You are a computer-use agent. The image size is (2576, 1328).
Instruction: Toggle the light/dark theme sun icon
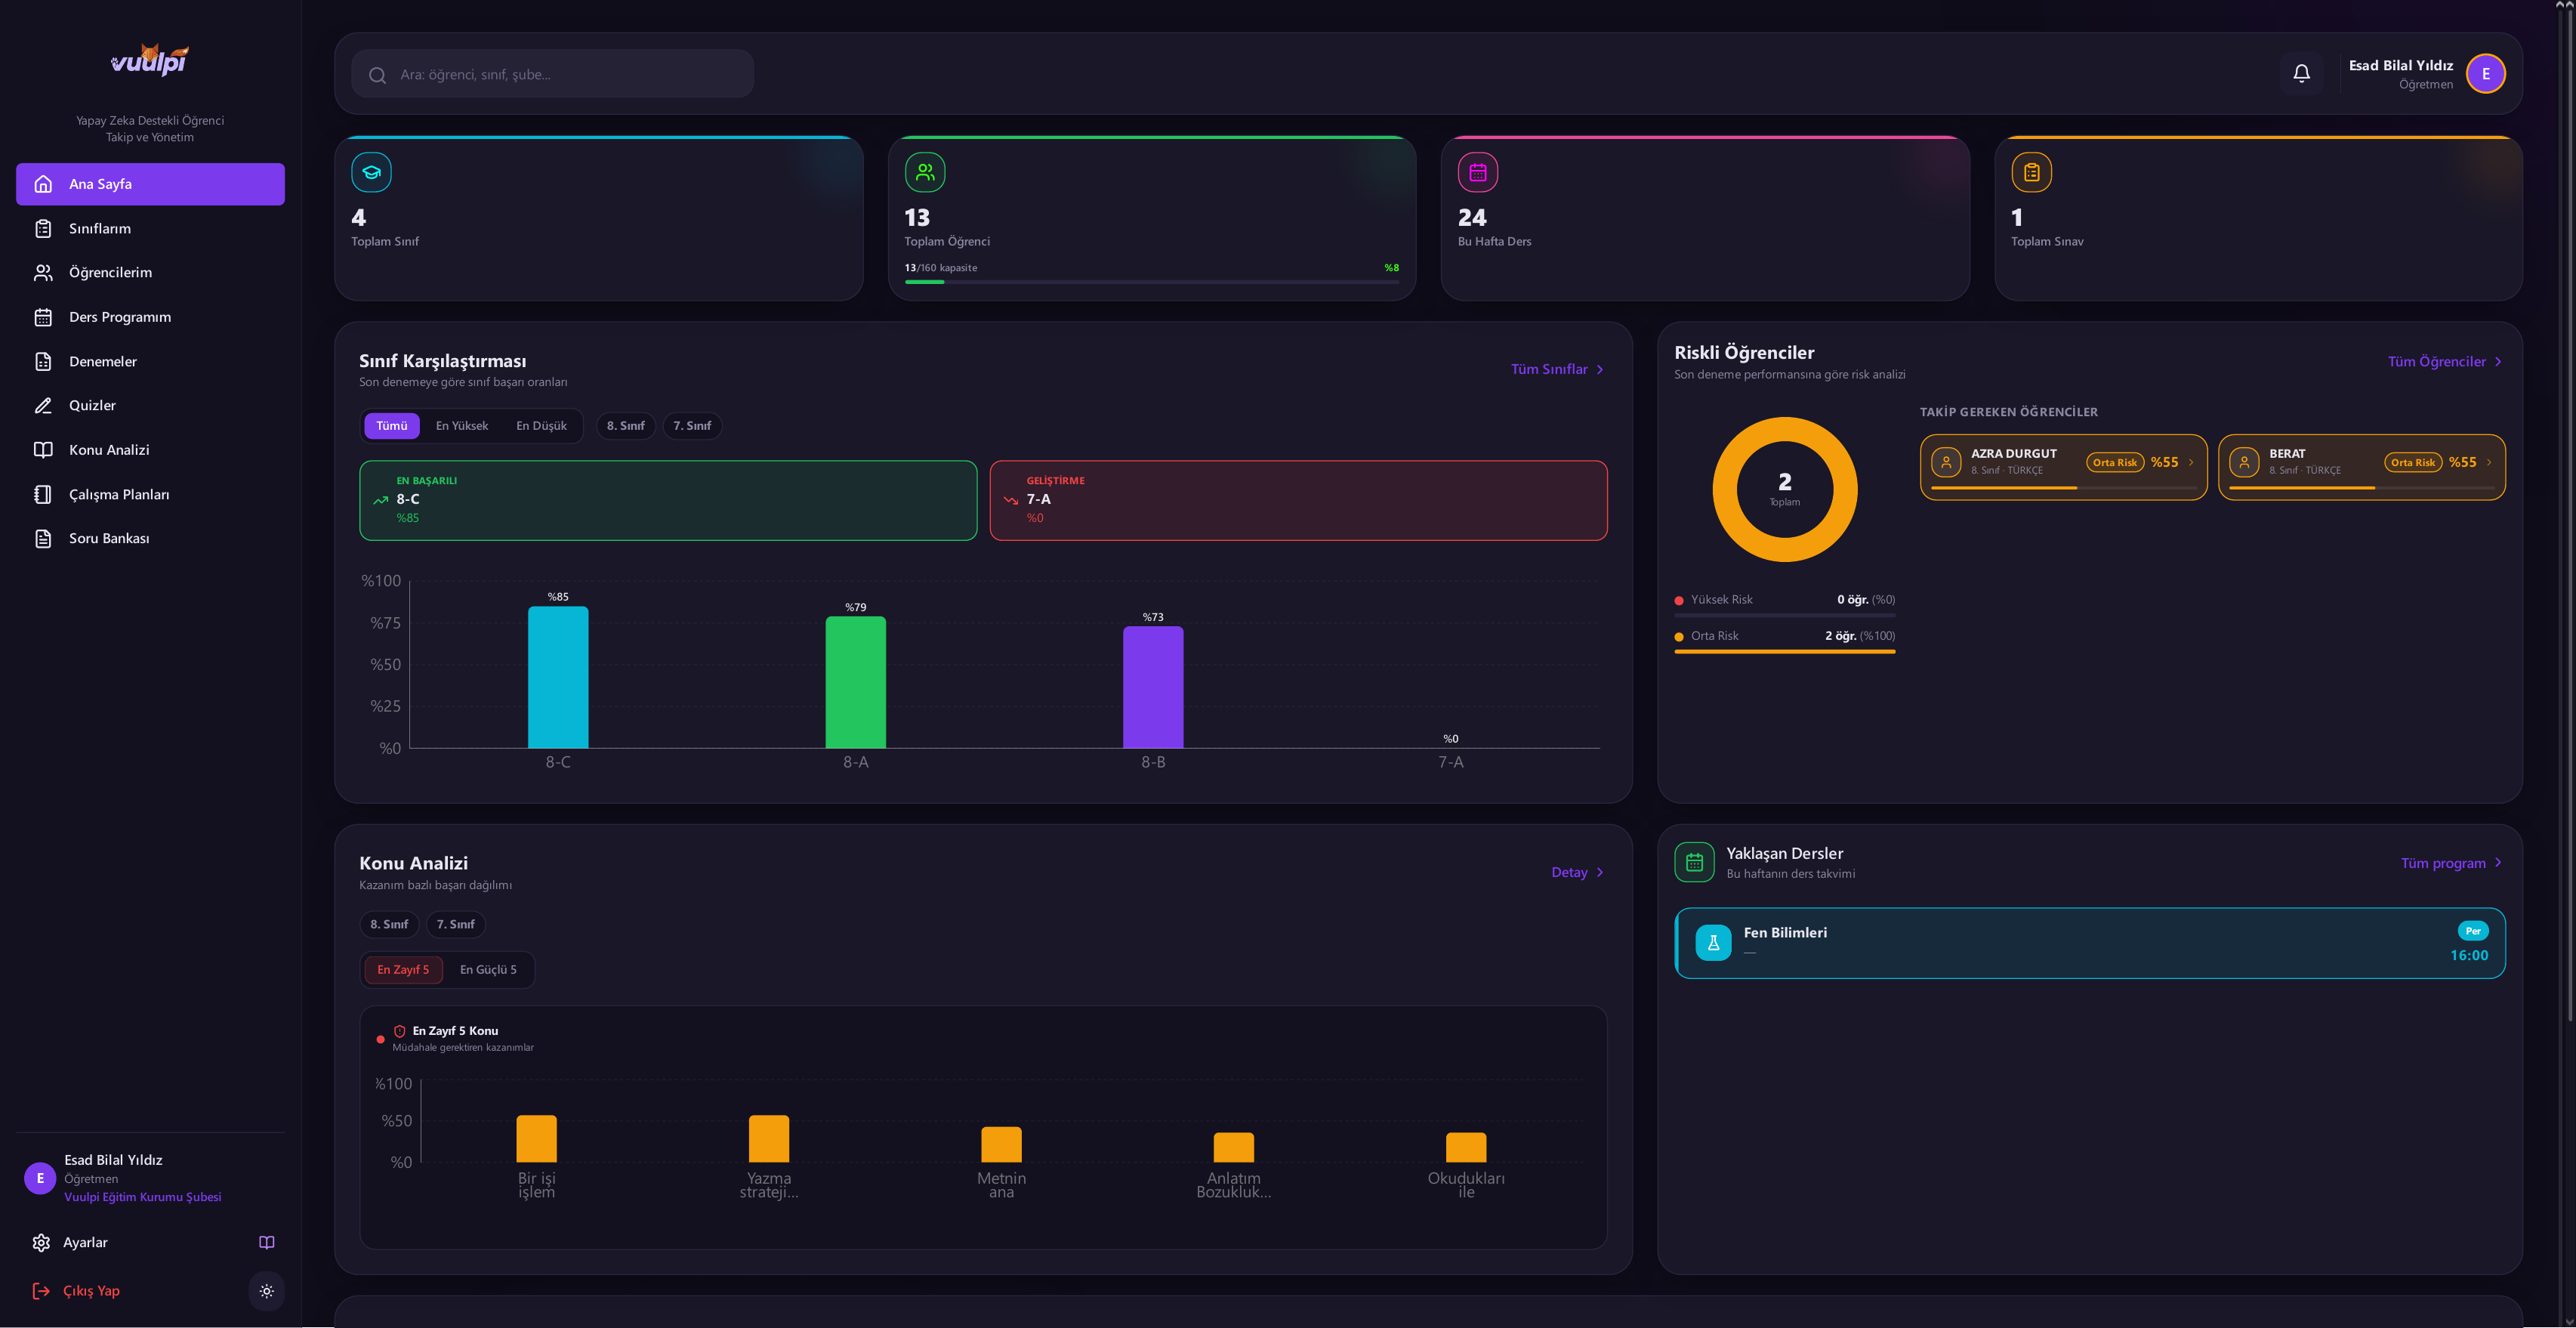click(266, 1291)
